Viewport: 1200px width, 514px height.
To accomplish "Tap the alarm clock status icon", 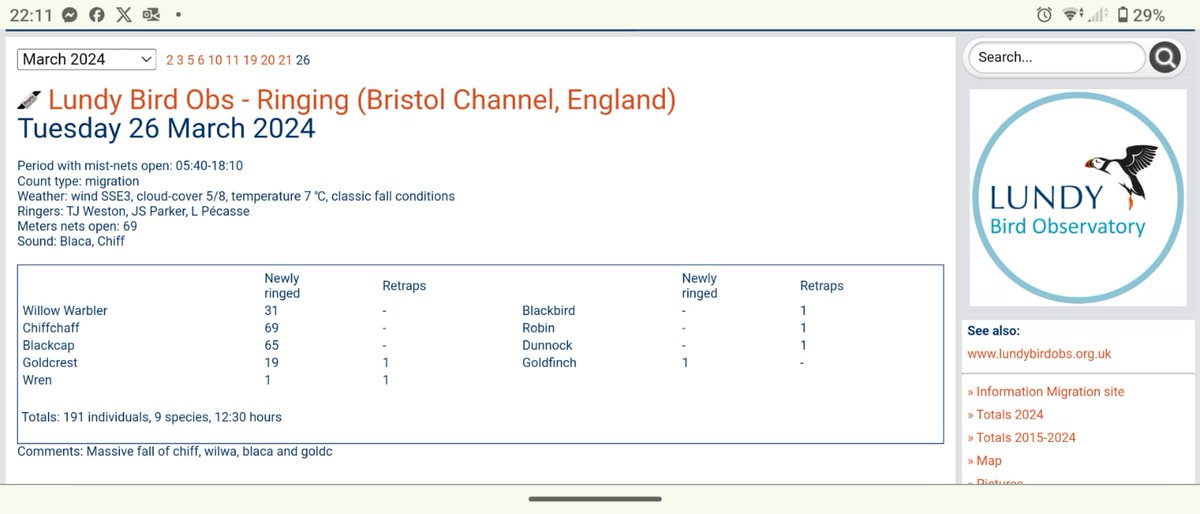I will 1044,15.
